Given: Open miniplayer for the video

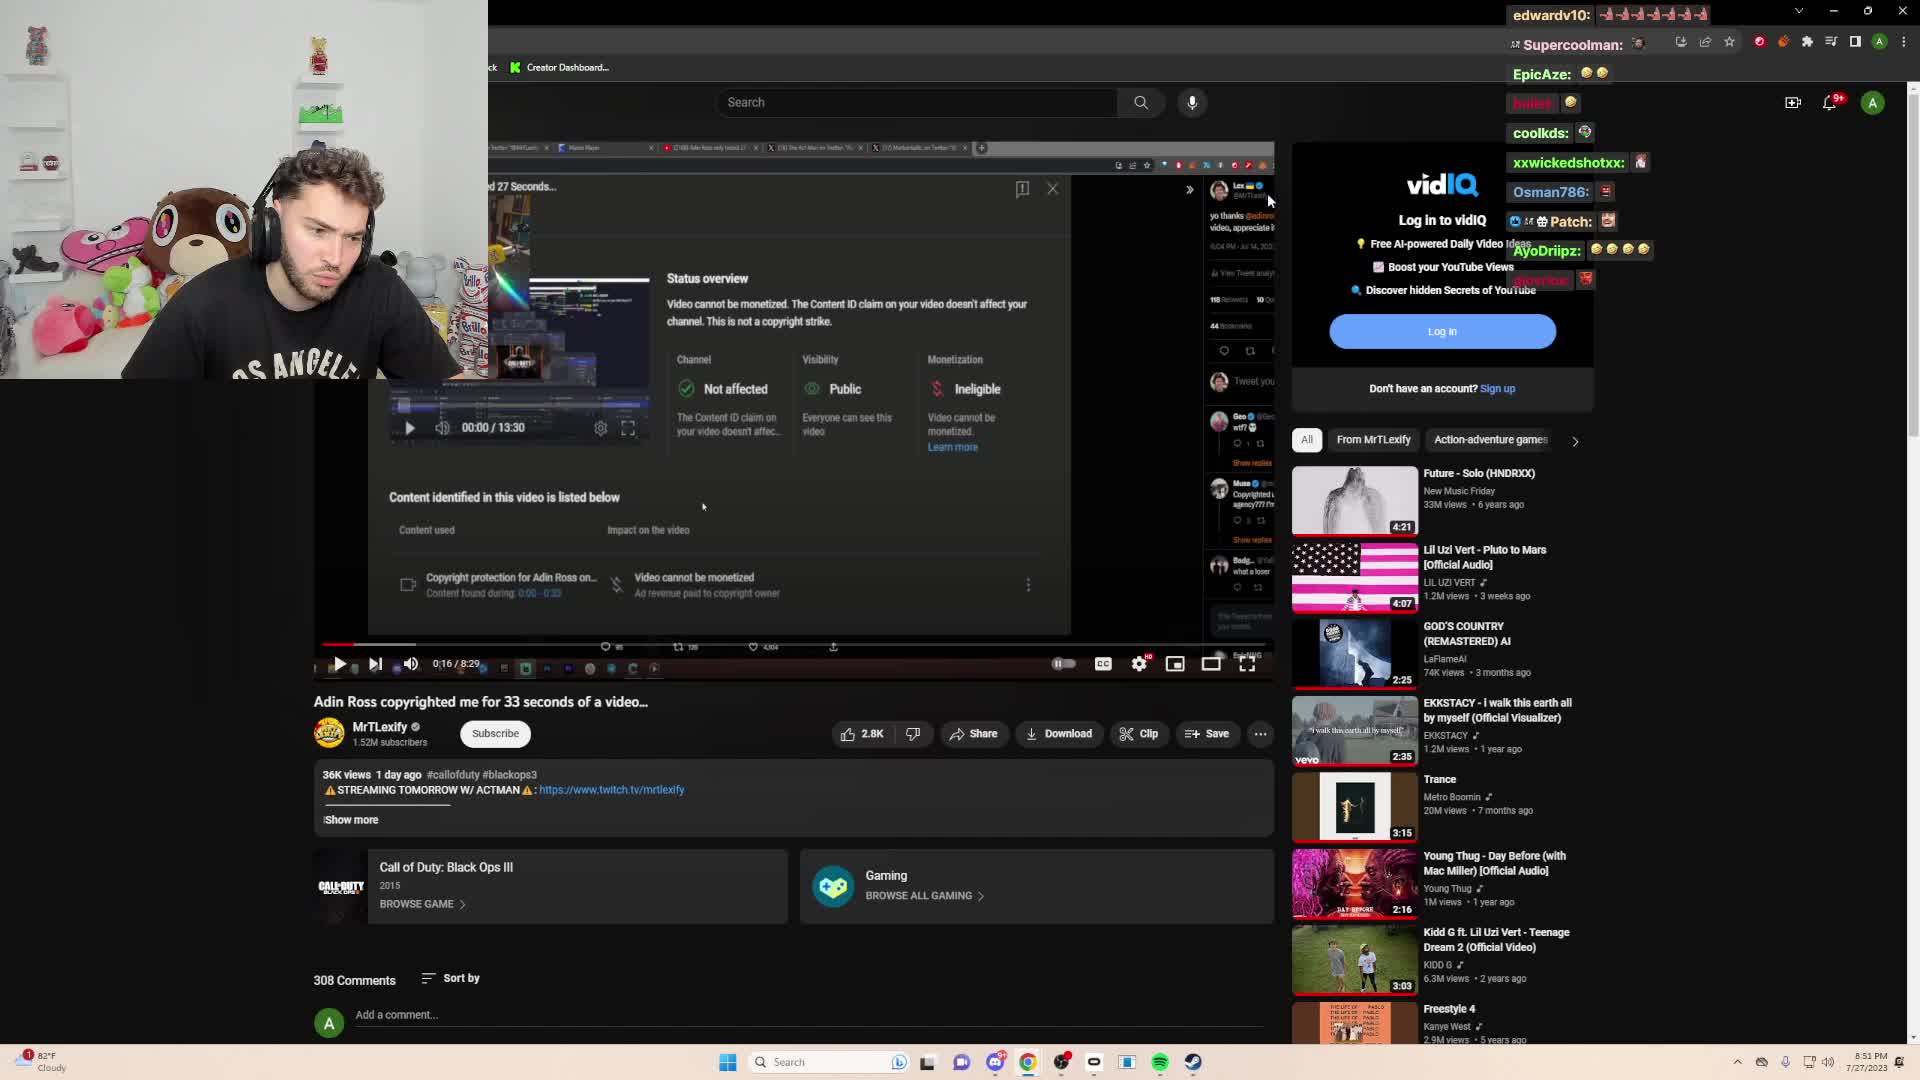Looking at the screenshot, I should point(1175,664).
